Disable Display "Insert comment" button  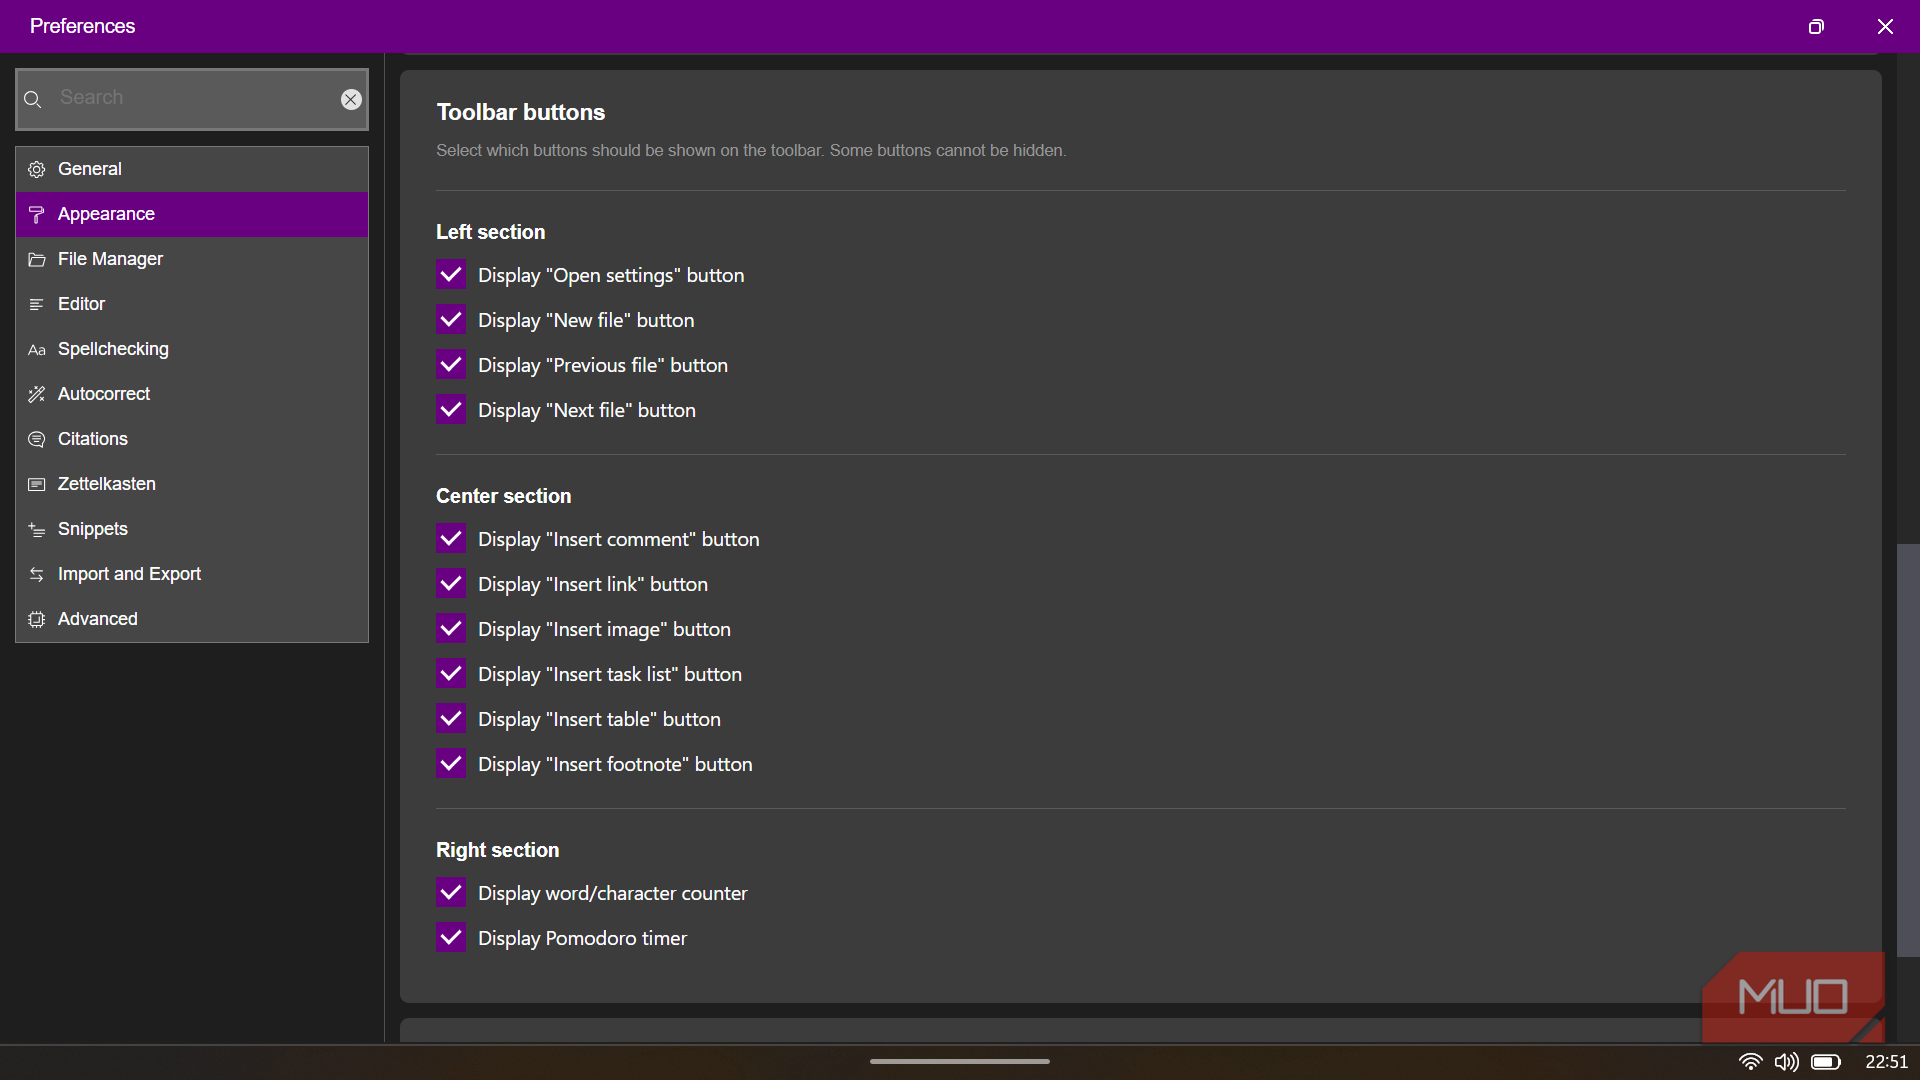(451, 539)
